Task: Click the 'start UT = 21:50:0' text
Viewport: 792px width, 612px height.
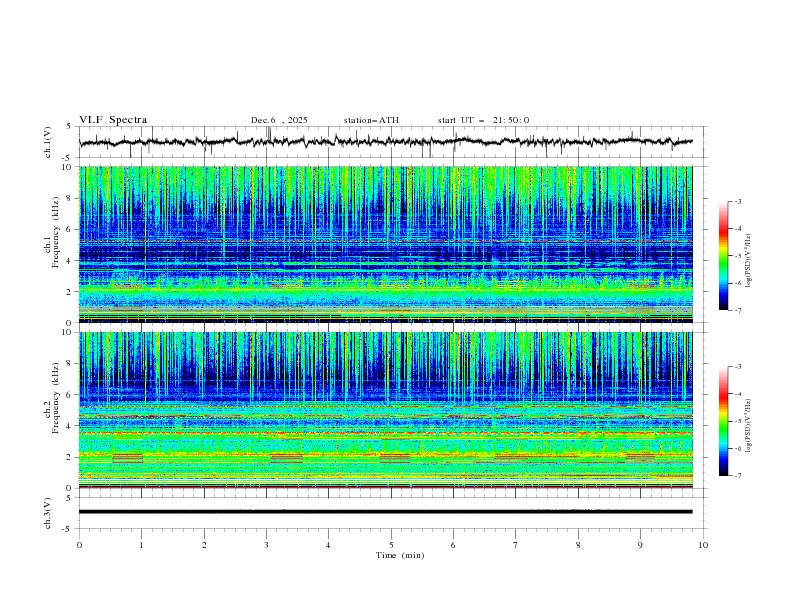Action: pyautogui.click(x=483, y=120)
